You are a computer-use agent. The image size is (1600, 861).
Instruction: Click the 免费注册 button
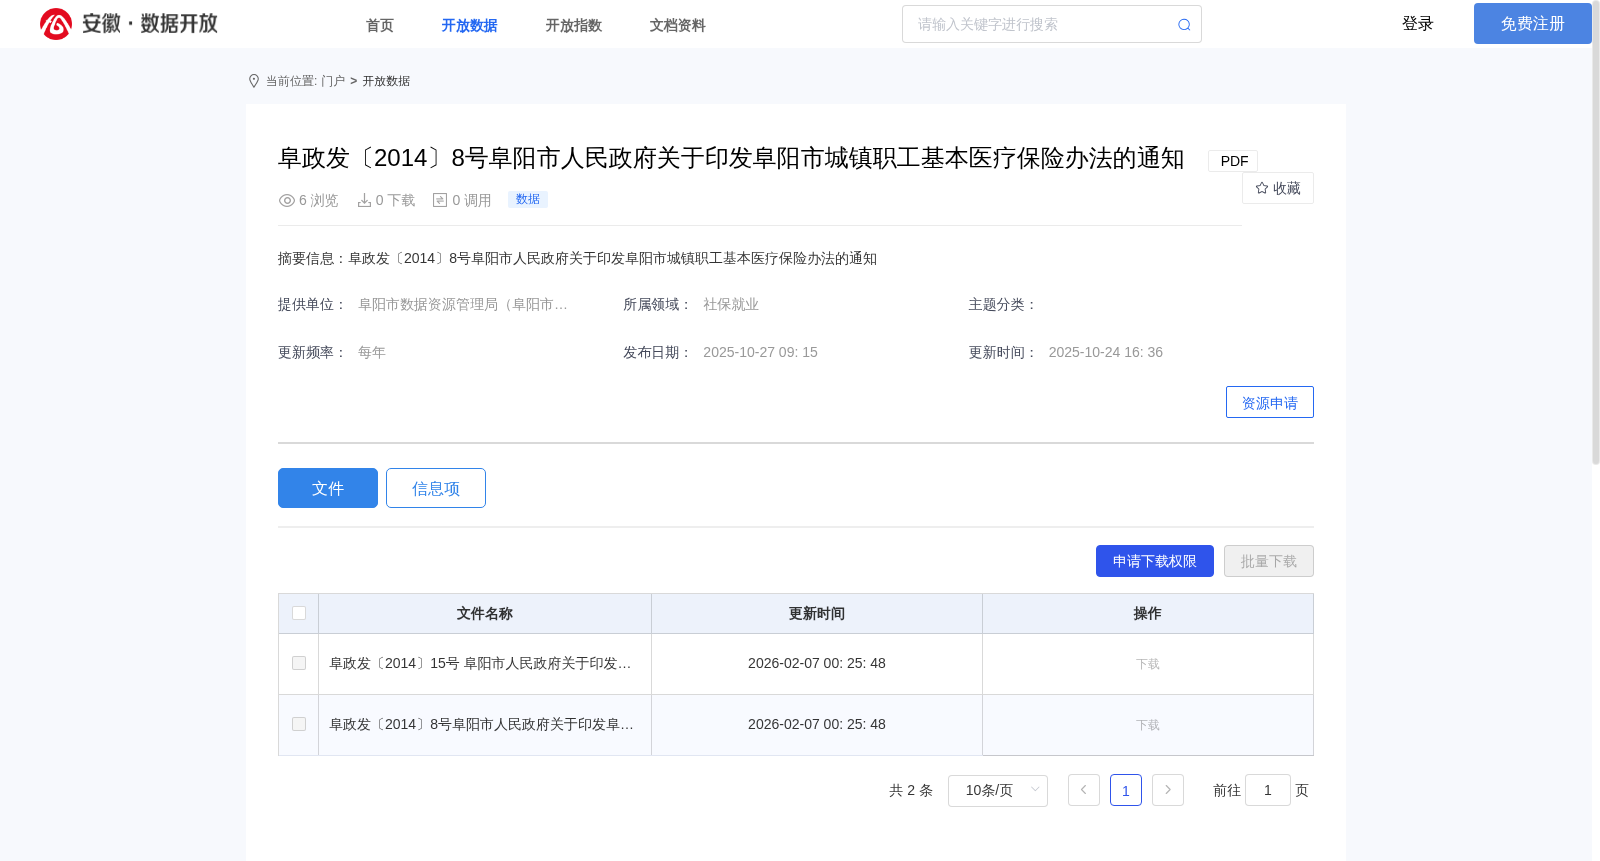(1533, 24)
